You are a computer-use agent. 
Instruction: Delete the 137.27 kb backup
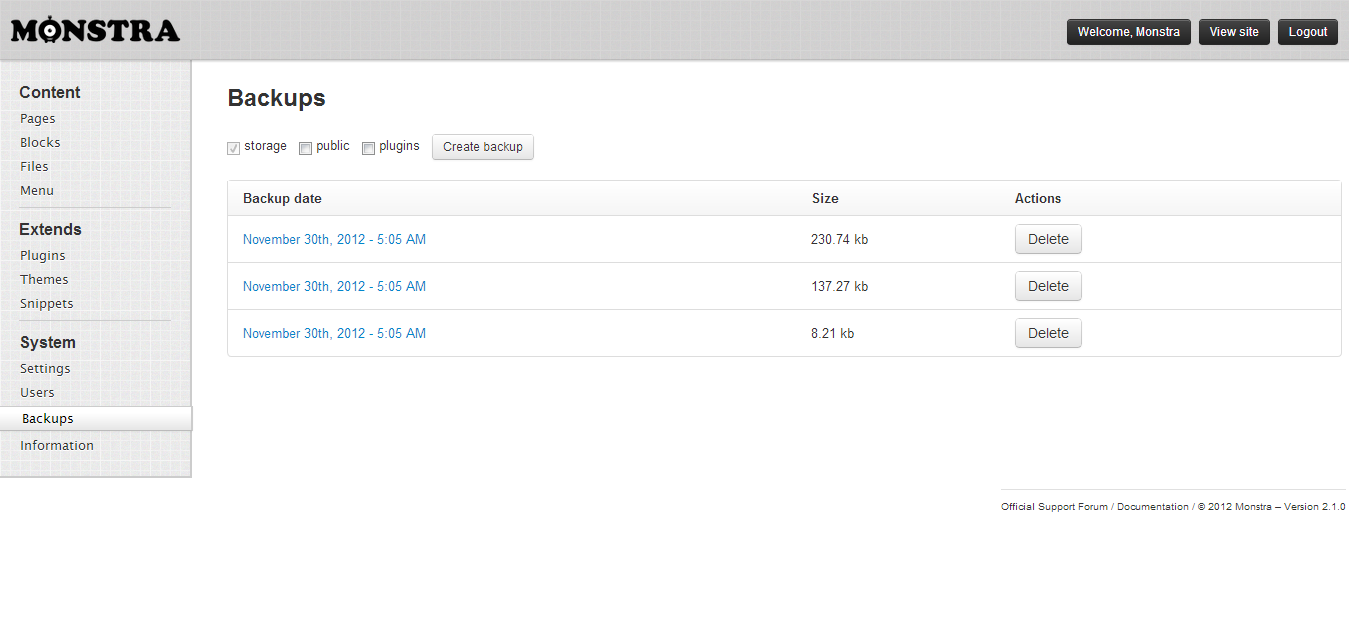[x=1047, y=286]
